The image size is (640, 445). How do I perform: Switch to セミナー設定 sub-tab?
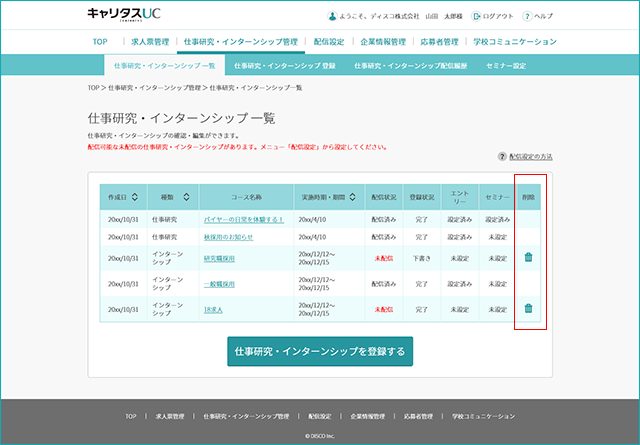point(506,66)
